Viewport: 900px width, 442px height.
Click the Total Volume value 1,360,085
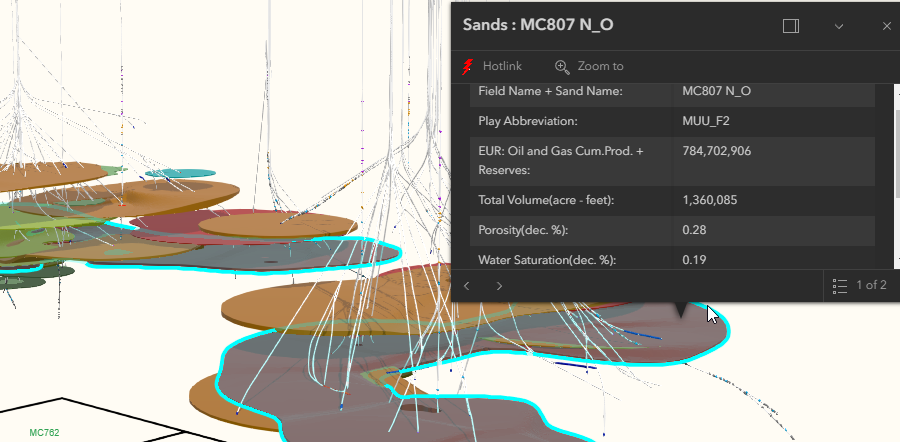click(x=709, y=201)
